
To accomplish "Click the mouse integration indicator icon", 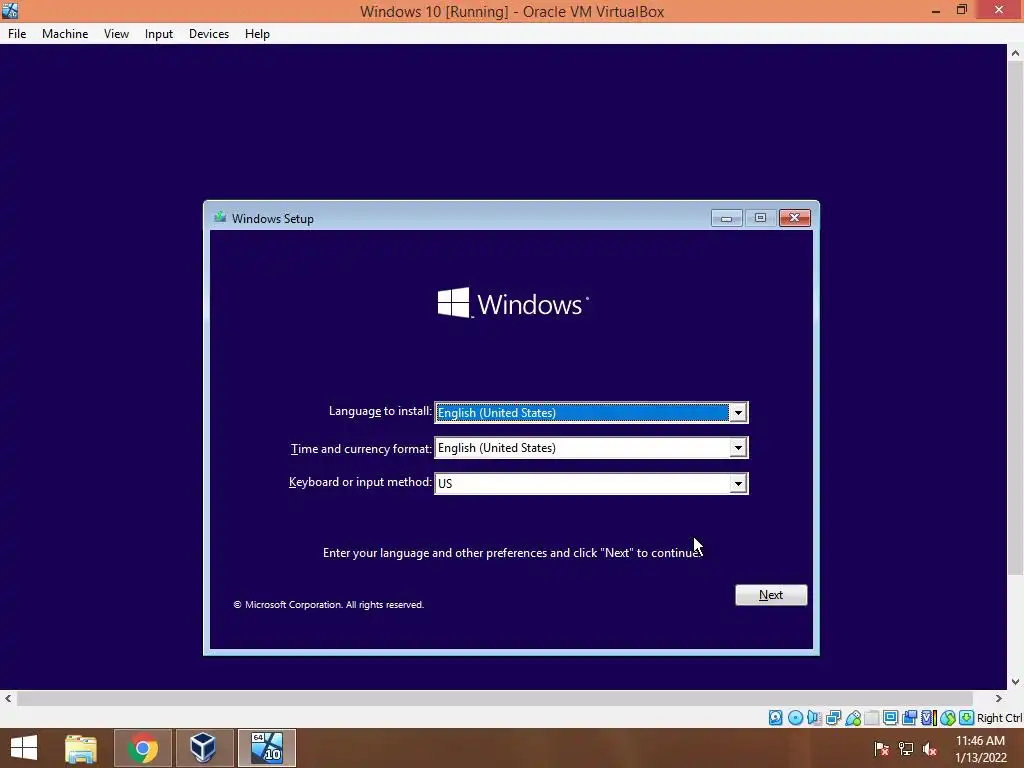I will click(948, 718).
